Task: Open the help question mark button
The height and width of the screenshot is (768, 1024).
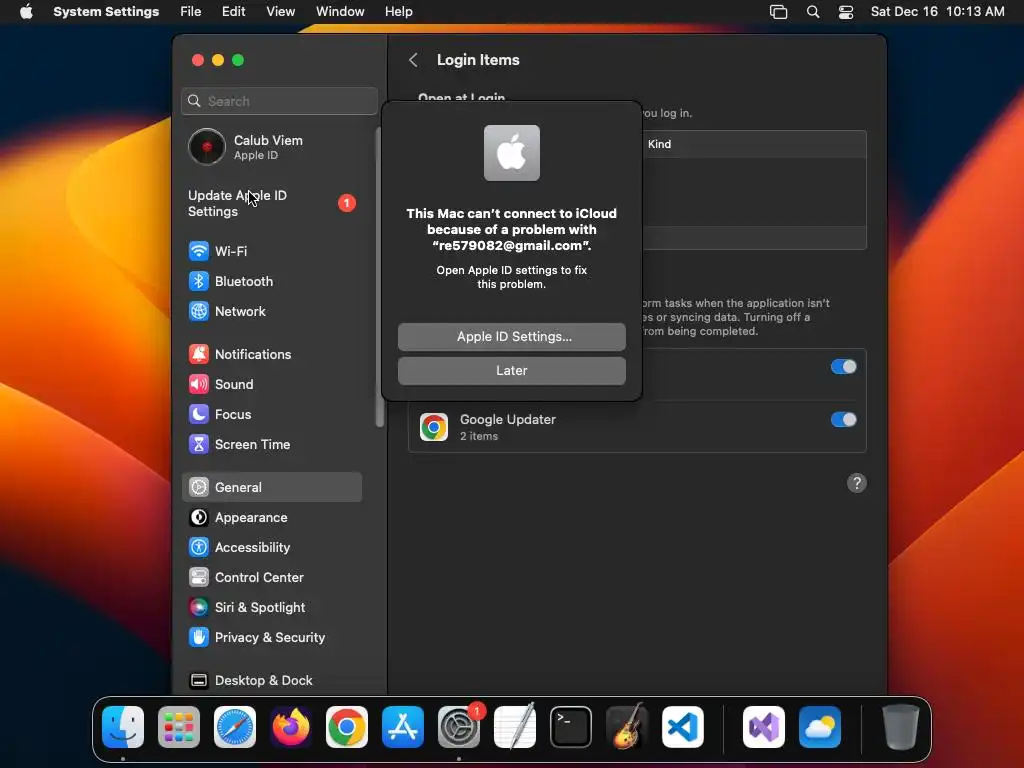Action: 856,483
